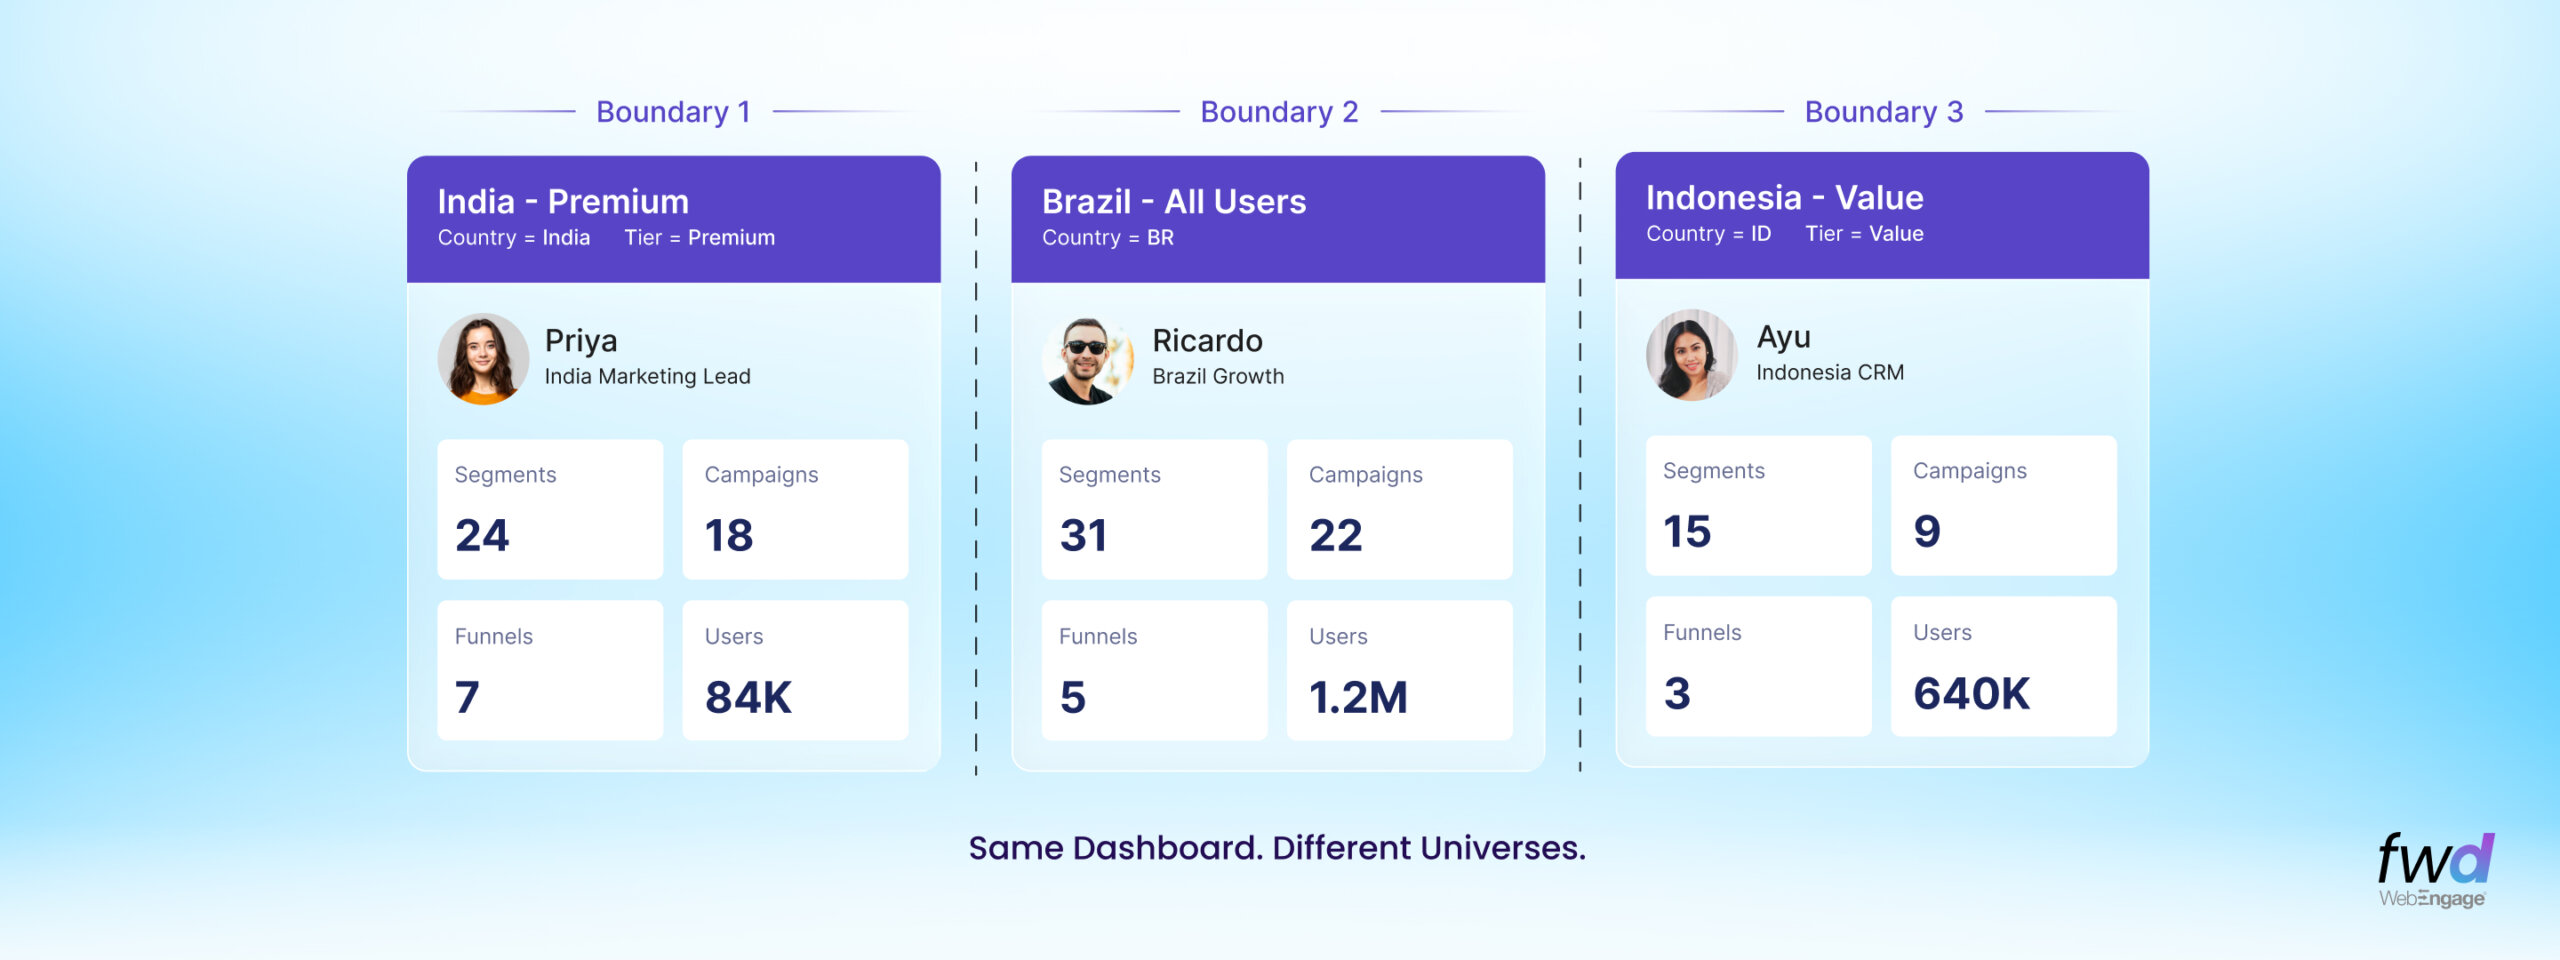Select the Campaigns tile showing 18

coord(795,509)
